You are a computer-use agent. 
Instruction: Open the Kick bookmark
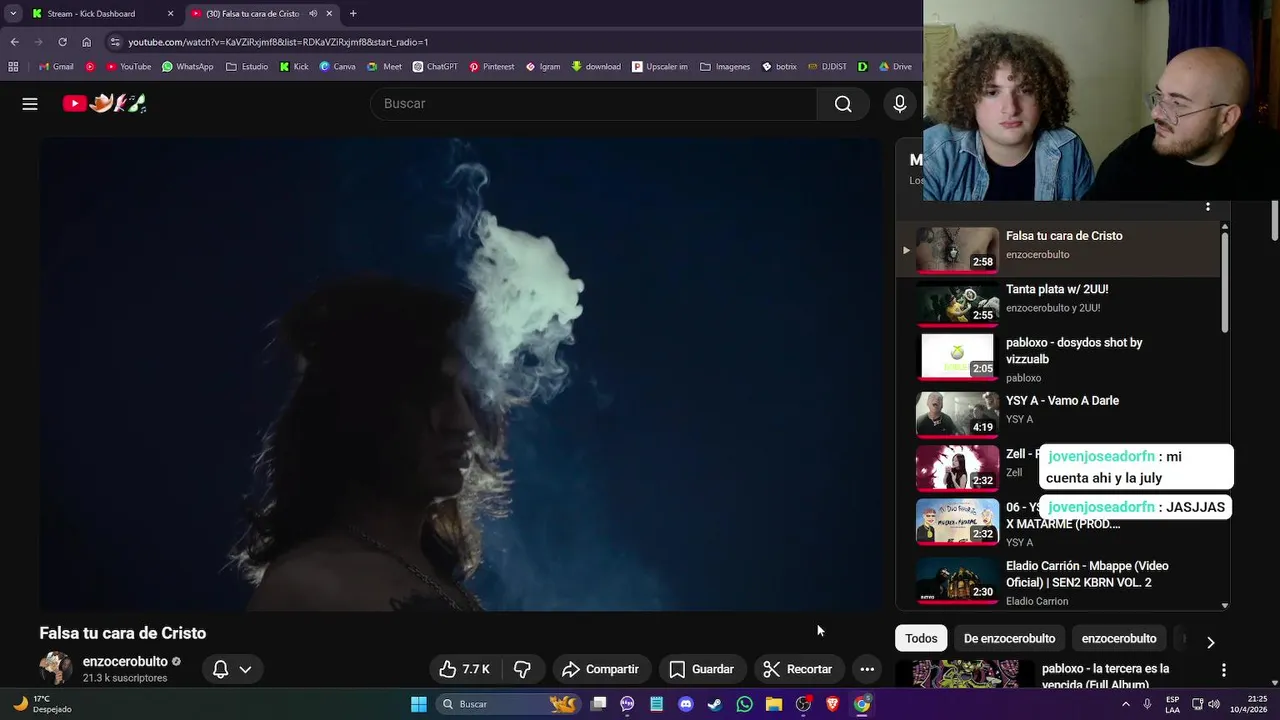click(294, 67)
